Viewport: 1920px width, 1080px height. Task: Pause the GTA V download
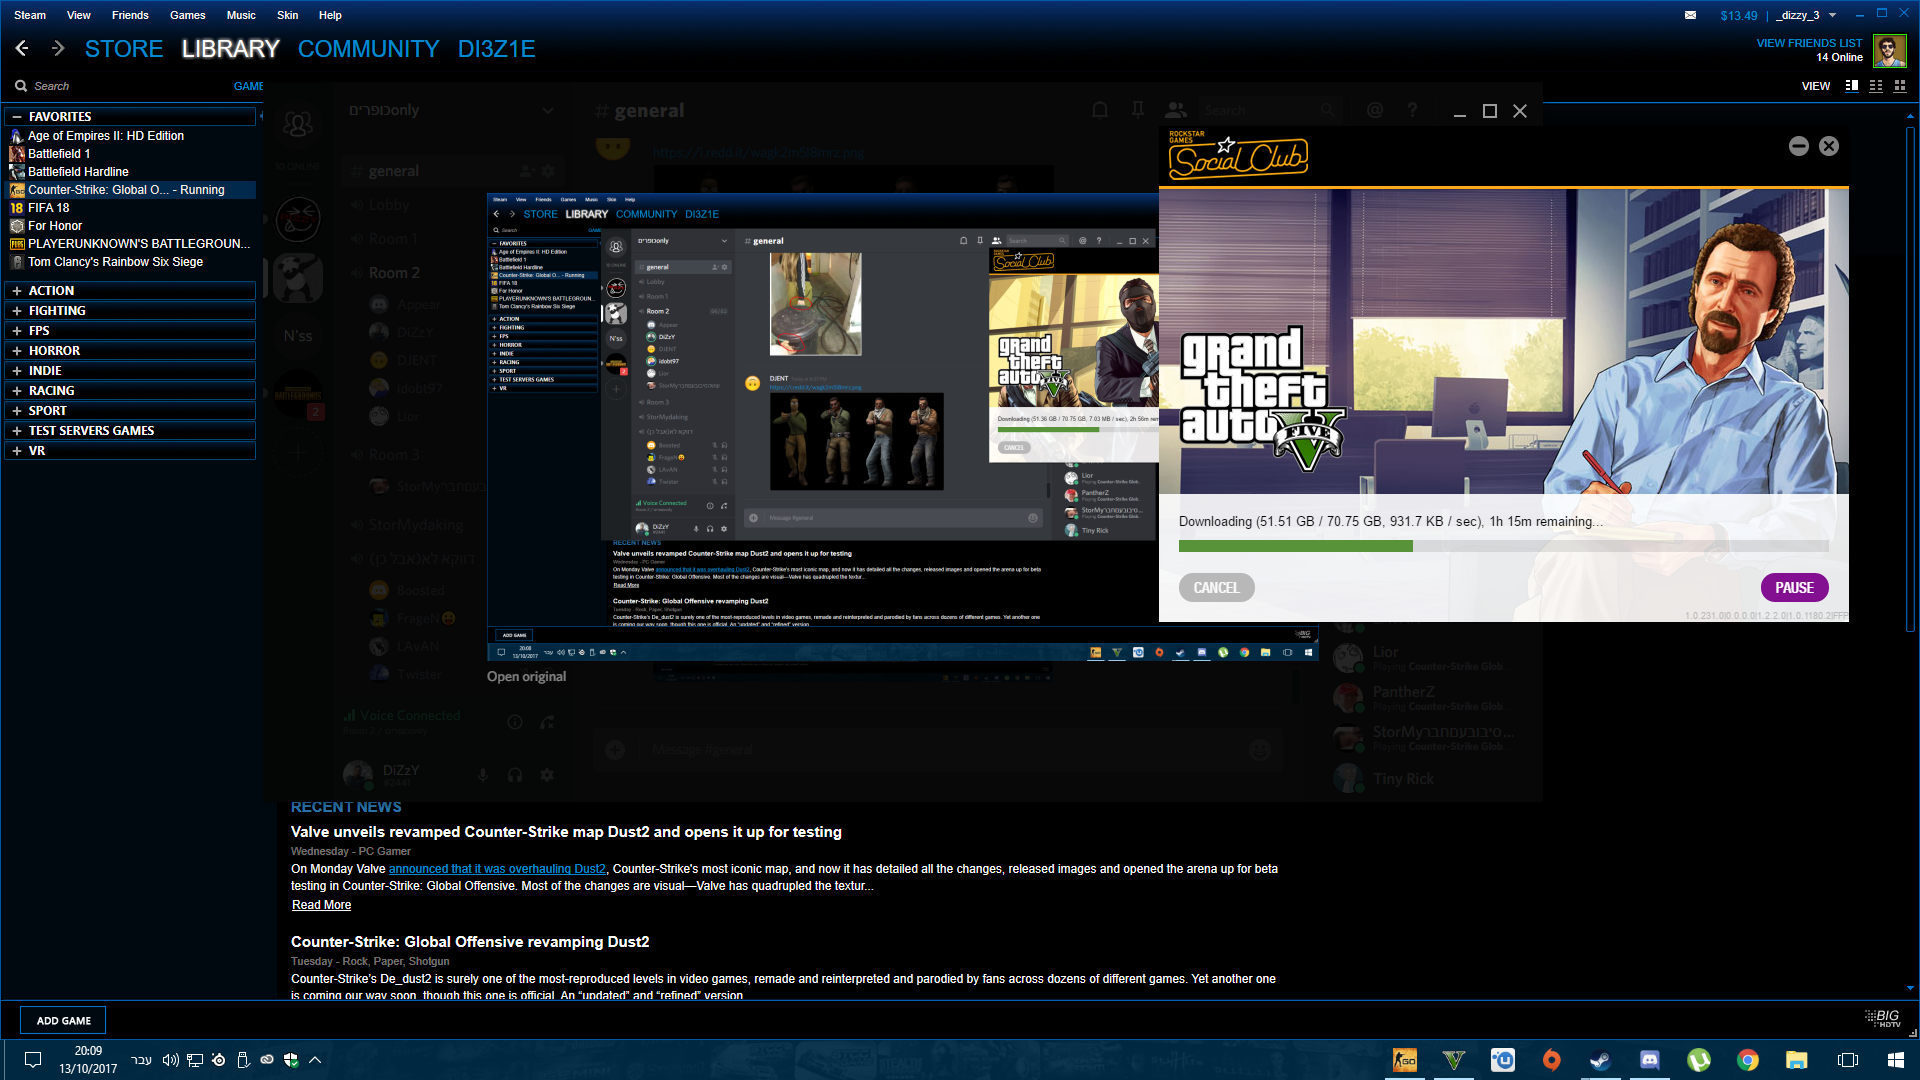tap(1794, 588)
